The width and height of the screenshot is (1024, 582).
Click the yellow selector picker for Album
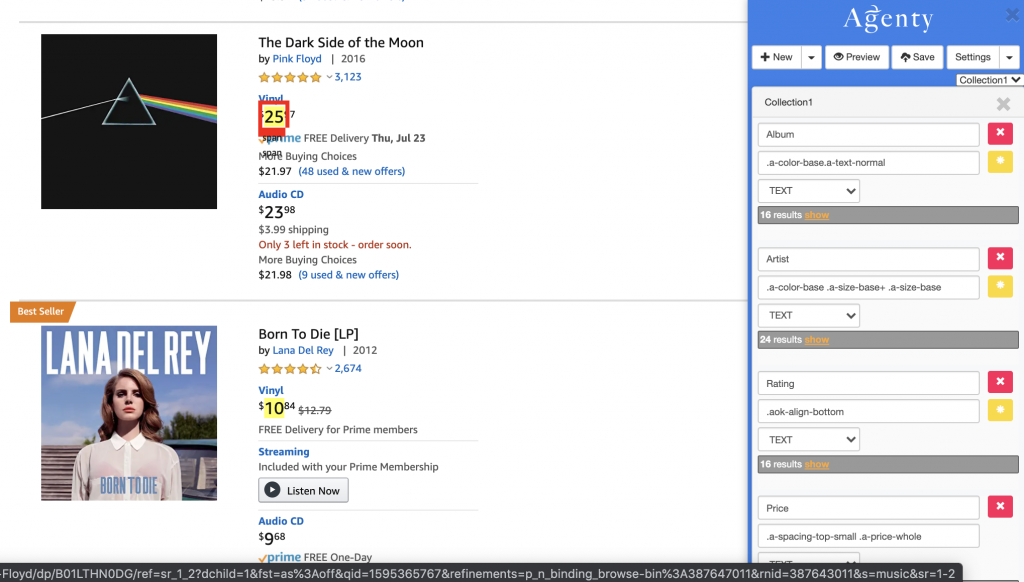(1000, 162)
